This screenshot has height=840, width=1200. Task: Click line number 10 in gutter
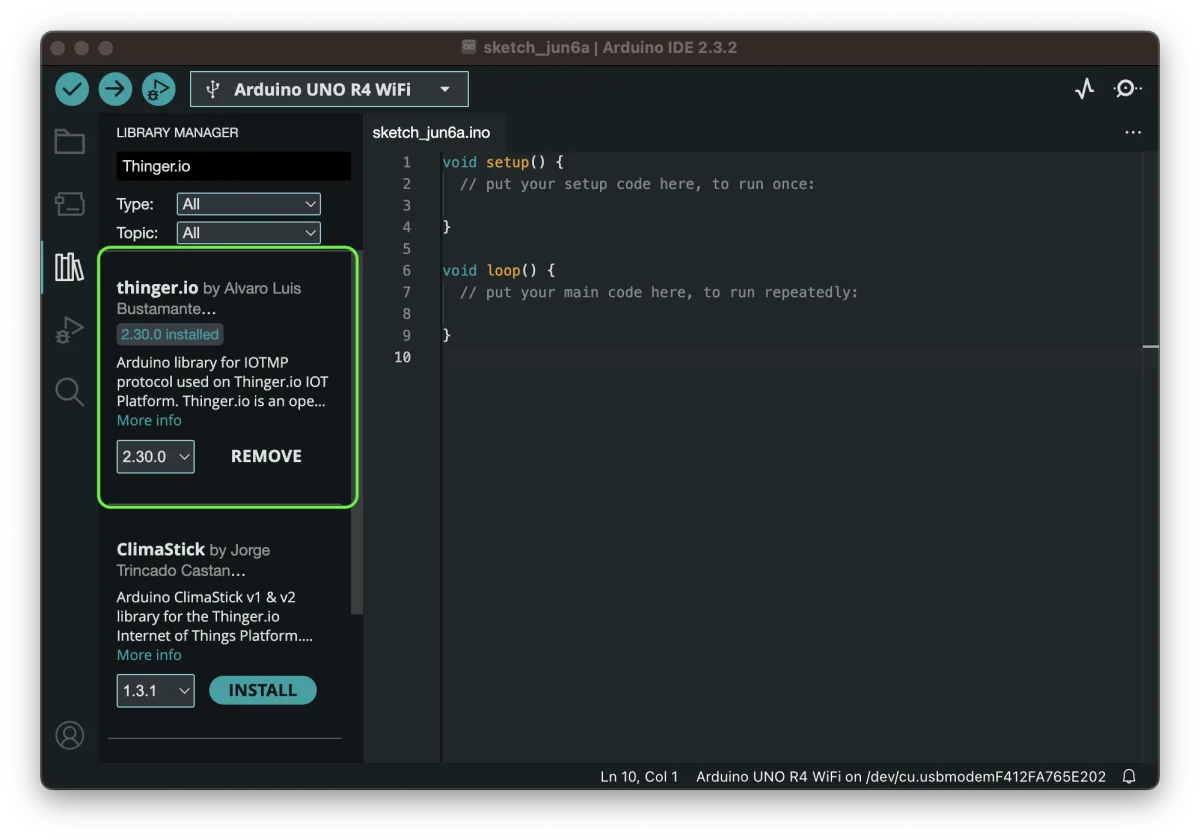pyautogui.click(x=402, y=357)
